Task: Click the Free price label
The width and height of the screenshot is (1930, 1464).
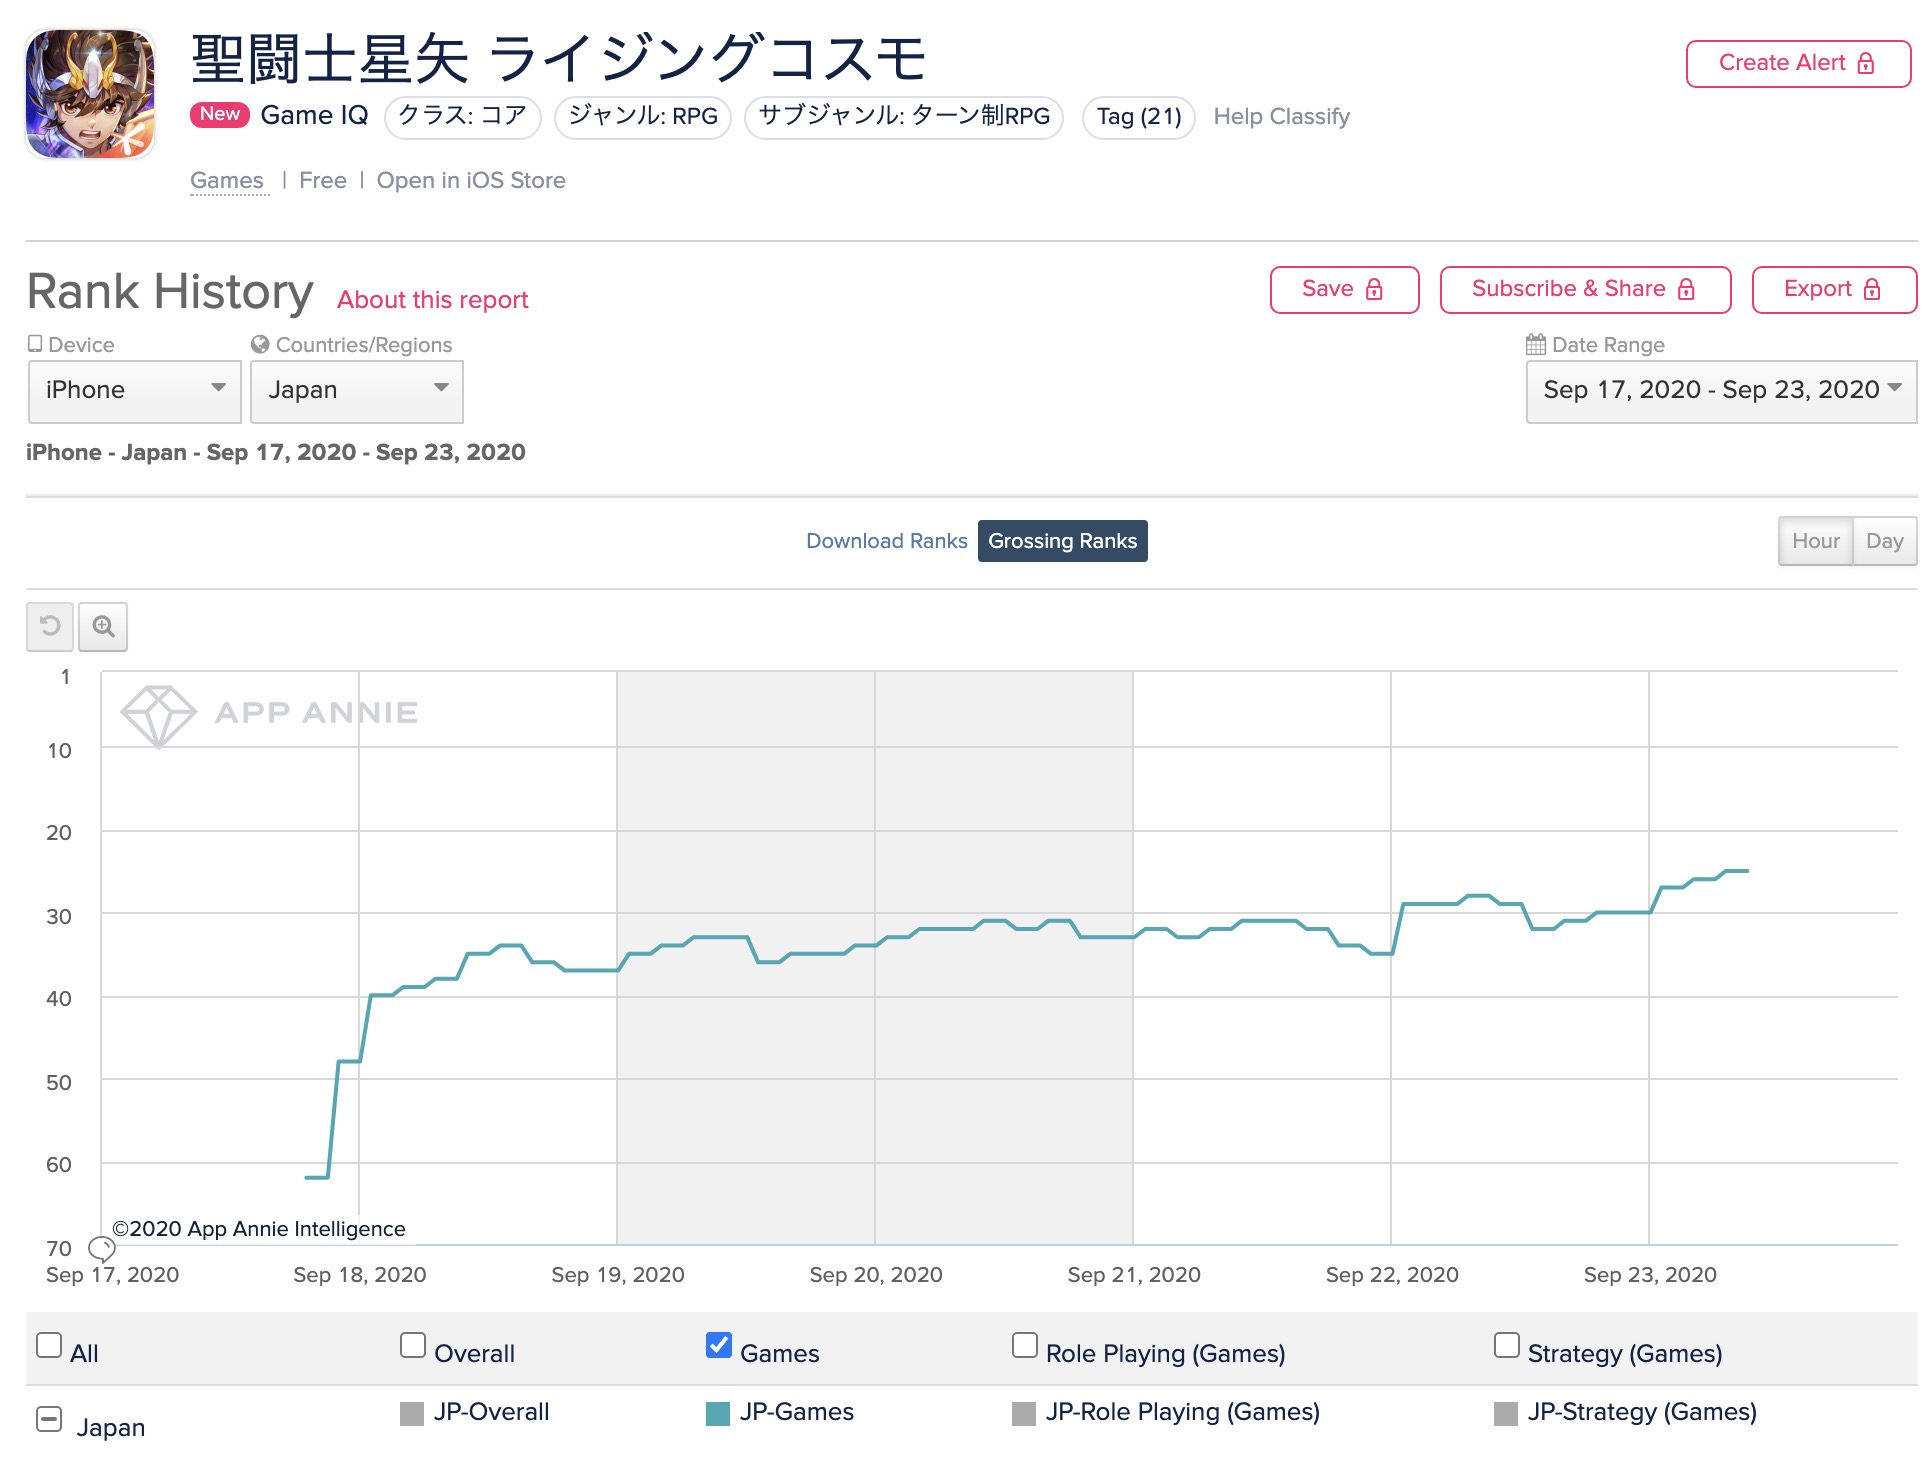Action: (322, 181)
